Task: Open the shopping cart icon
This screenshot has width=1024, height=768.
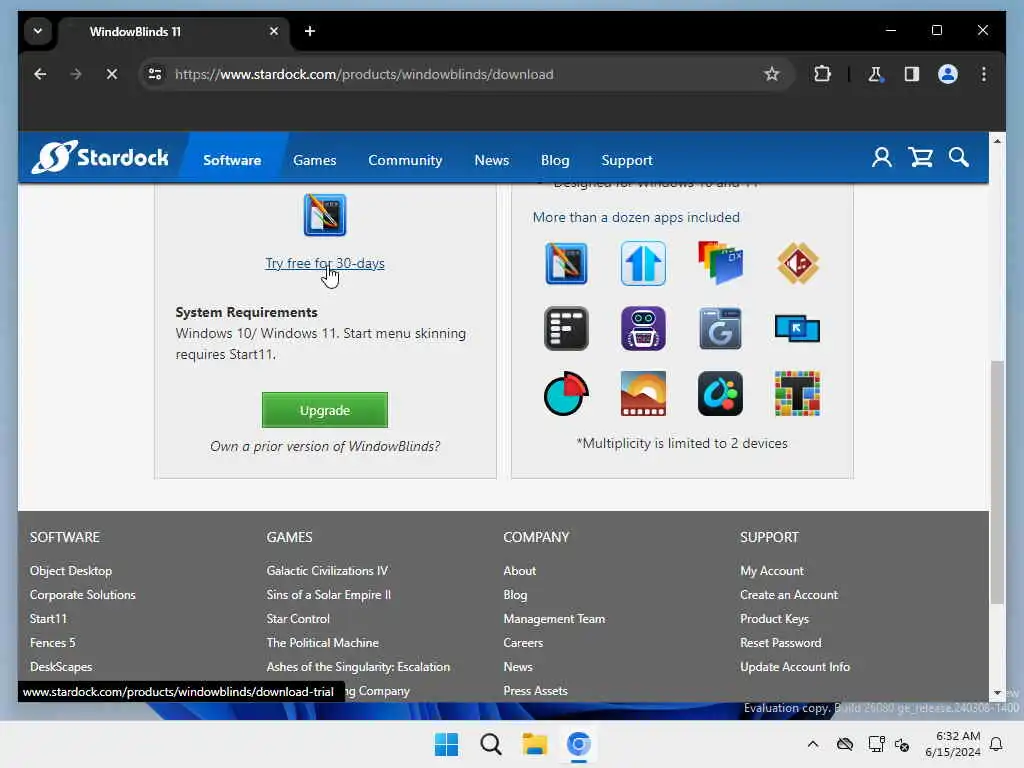Action: (920, 157)
